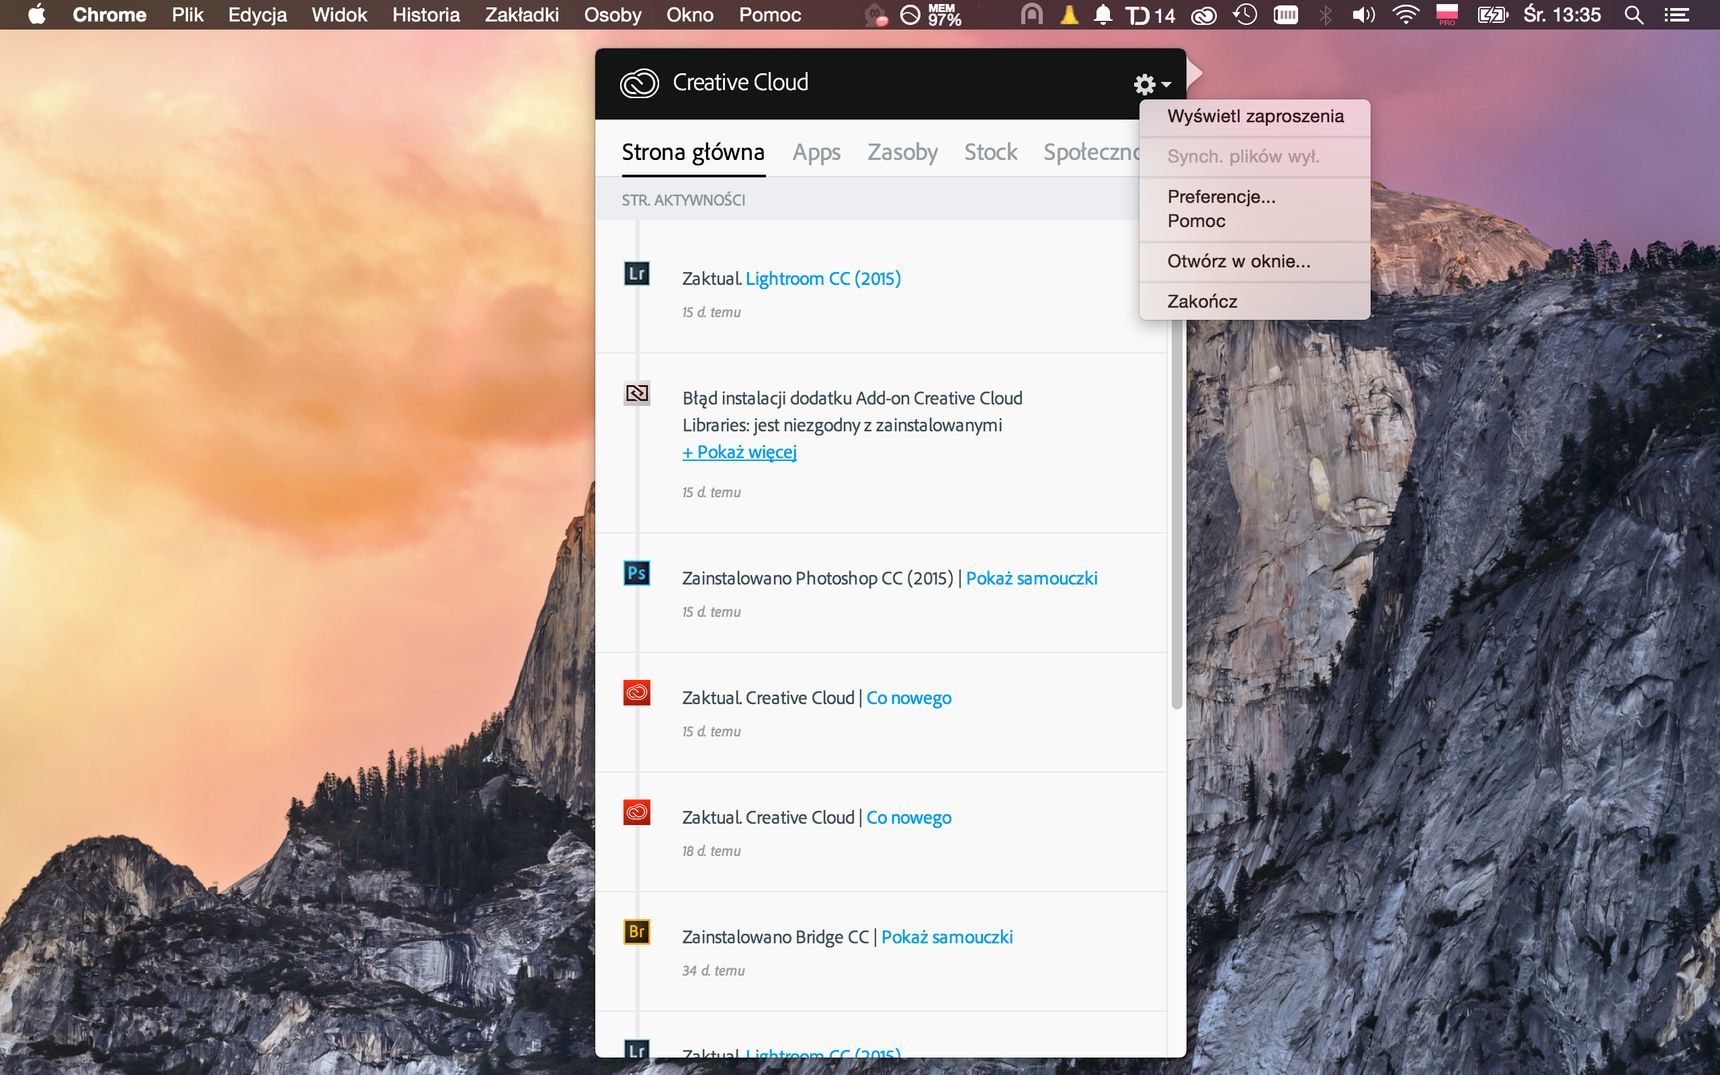
Task: Select the Synch. plików wył. menu entry
Action: coord(1255,156)
